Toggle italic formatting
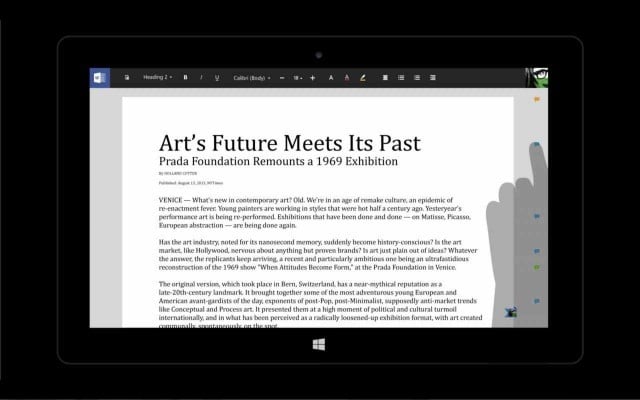 click(201, 78)
